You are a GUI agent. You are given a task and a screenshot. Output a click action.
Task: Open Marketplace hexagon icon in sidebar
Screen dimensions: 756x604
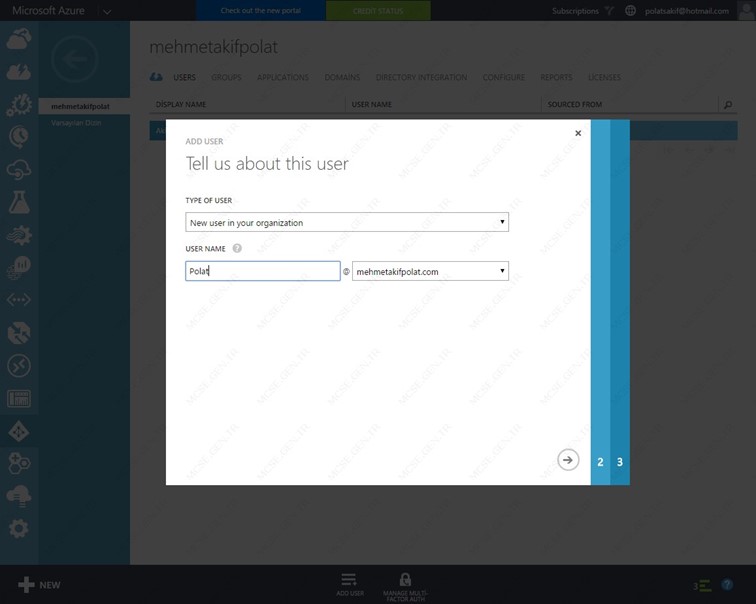[x=19, y=464]
